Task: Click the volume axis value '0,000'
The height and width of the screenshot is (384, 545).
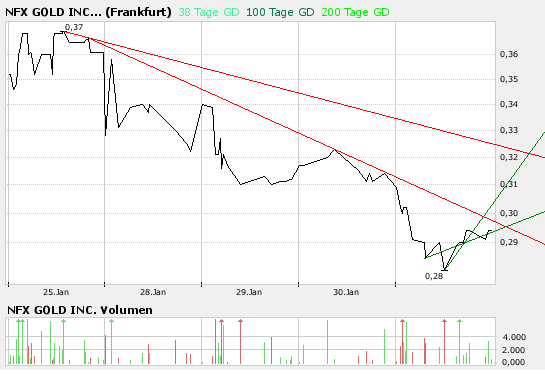Action: tap(514, 362)
